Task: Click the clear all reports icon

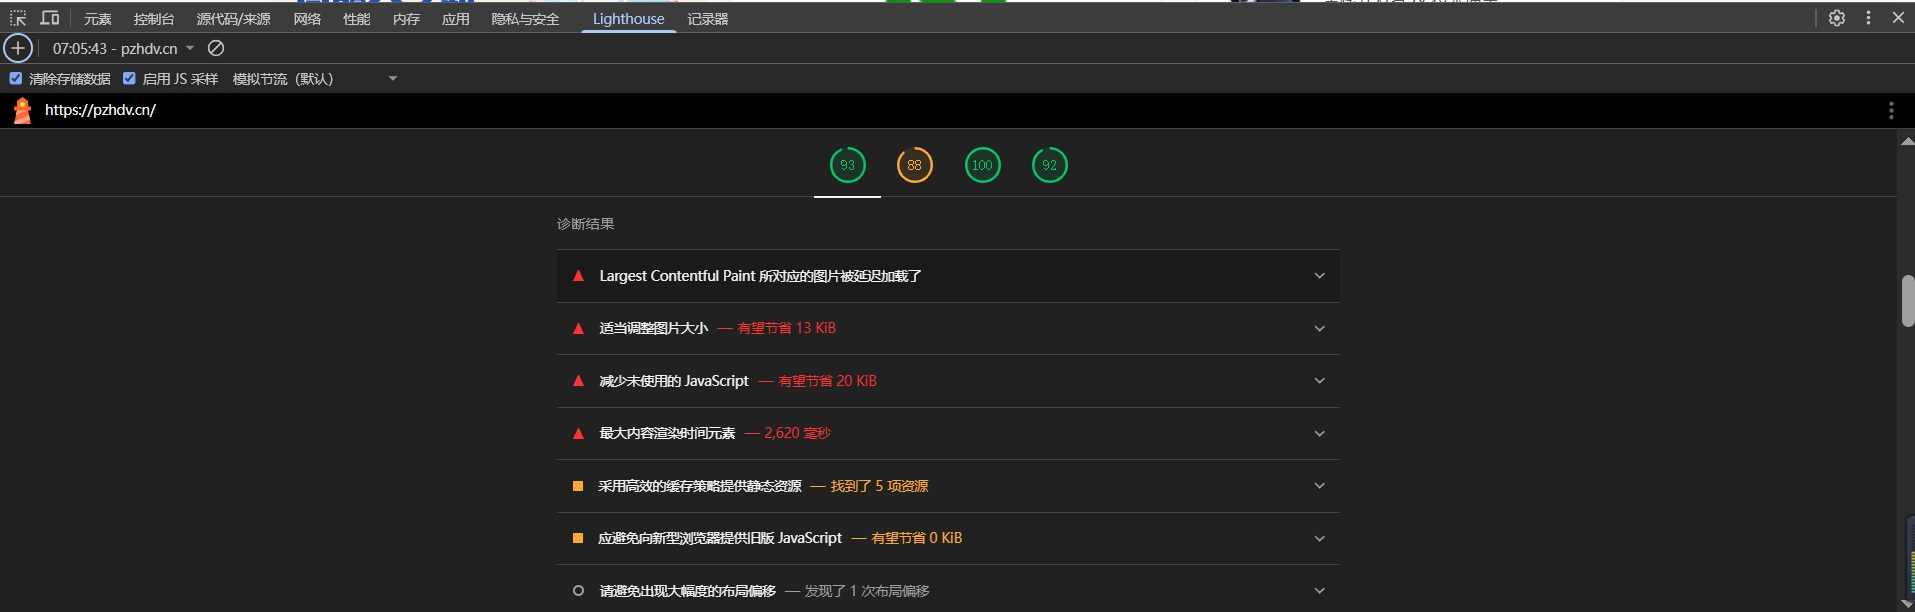Action: click(216, 48)
